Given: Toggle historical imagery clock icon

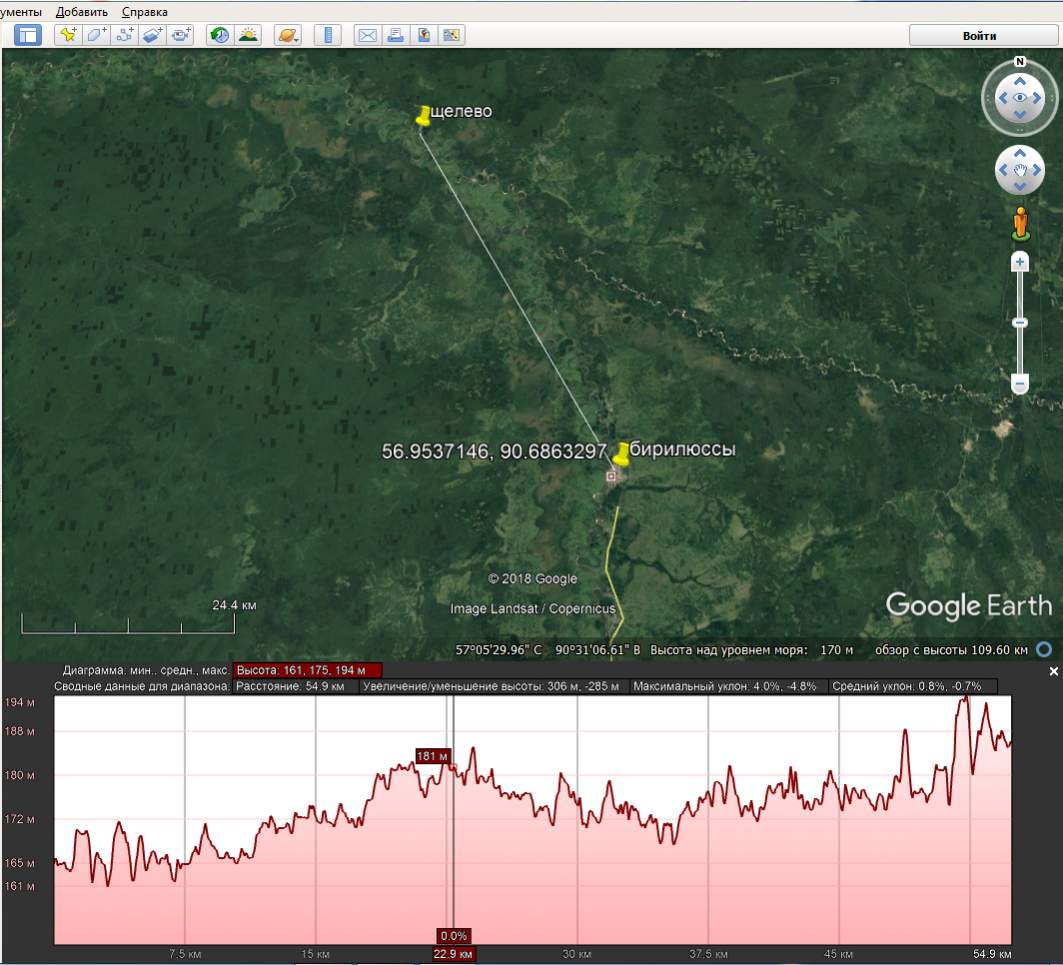Looking at the screenshot, I should click(219, 35).
